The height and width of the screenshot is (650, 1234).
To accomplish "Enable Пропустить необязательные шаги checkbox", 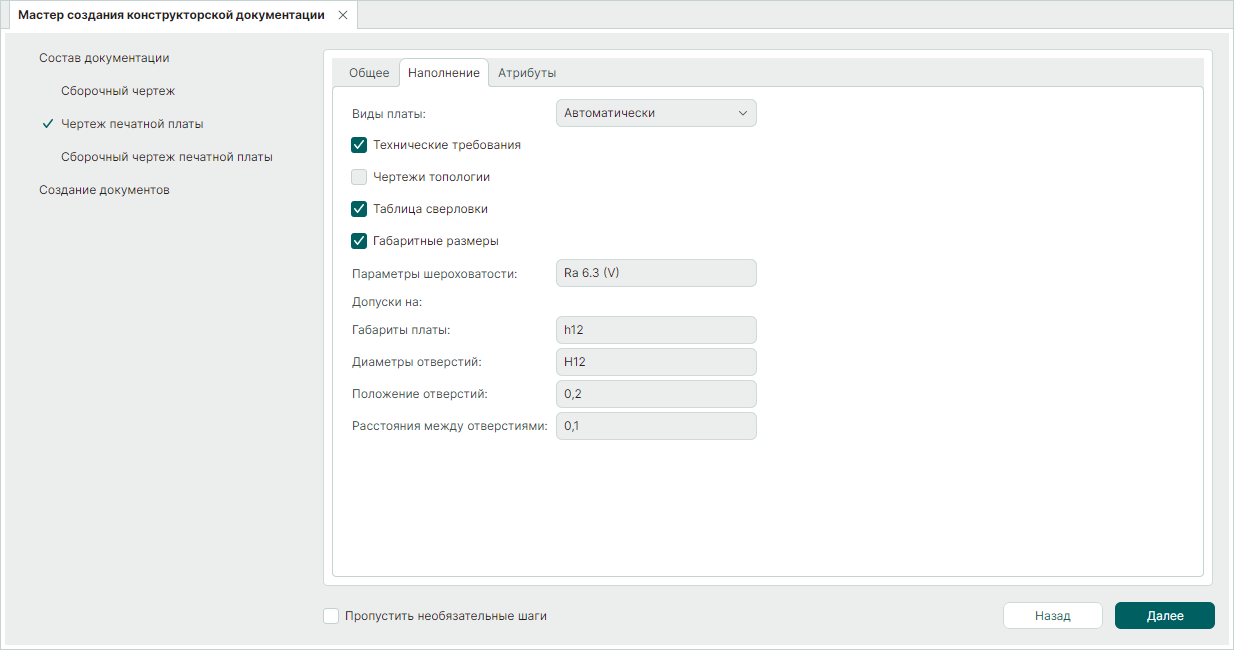I will coord(331,616).
